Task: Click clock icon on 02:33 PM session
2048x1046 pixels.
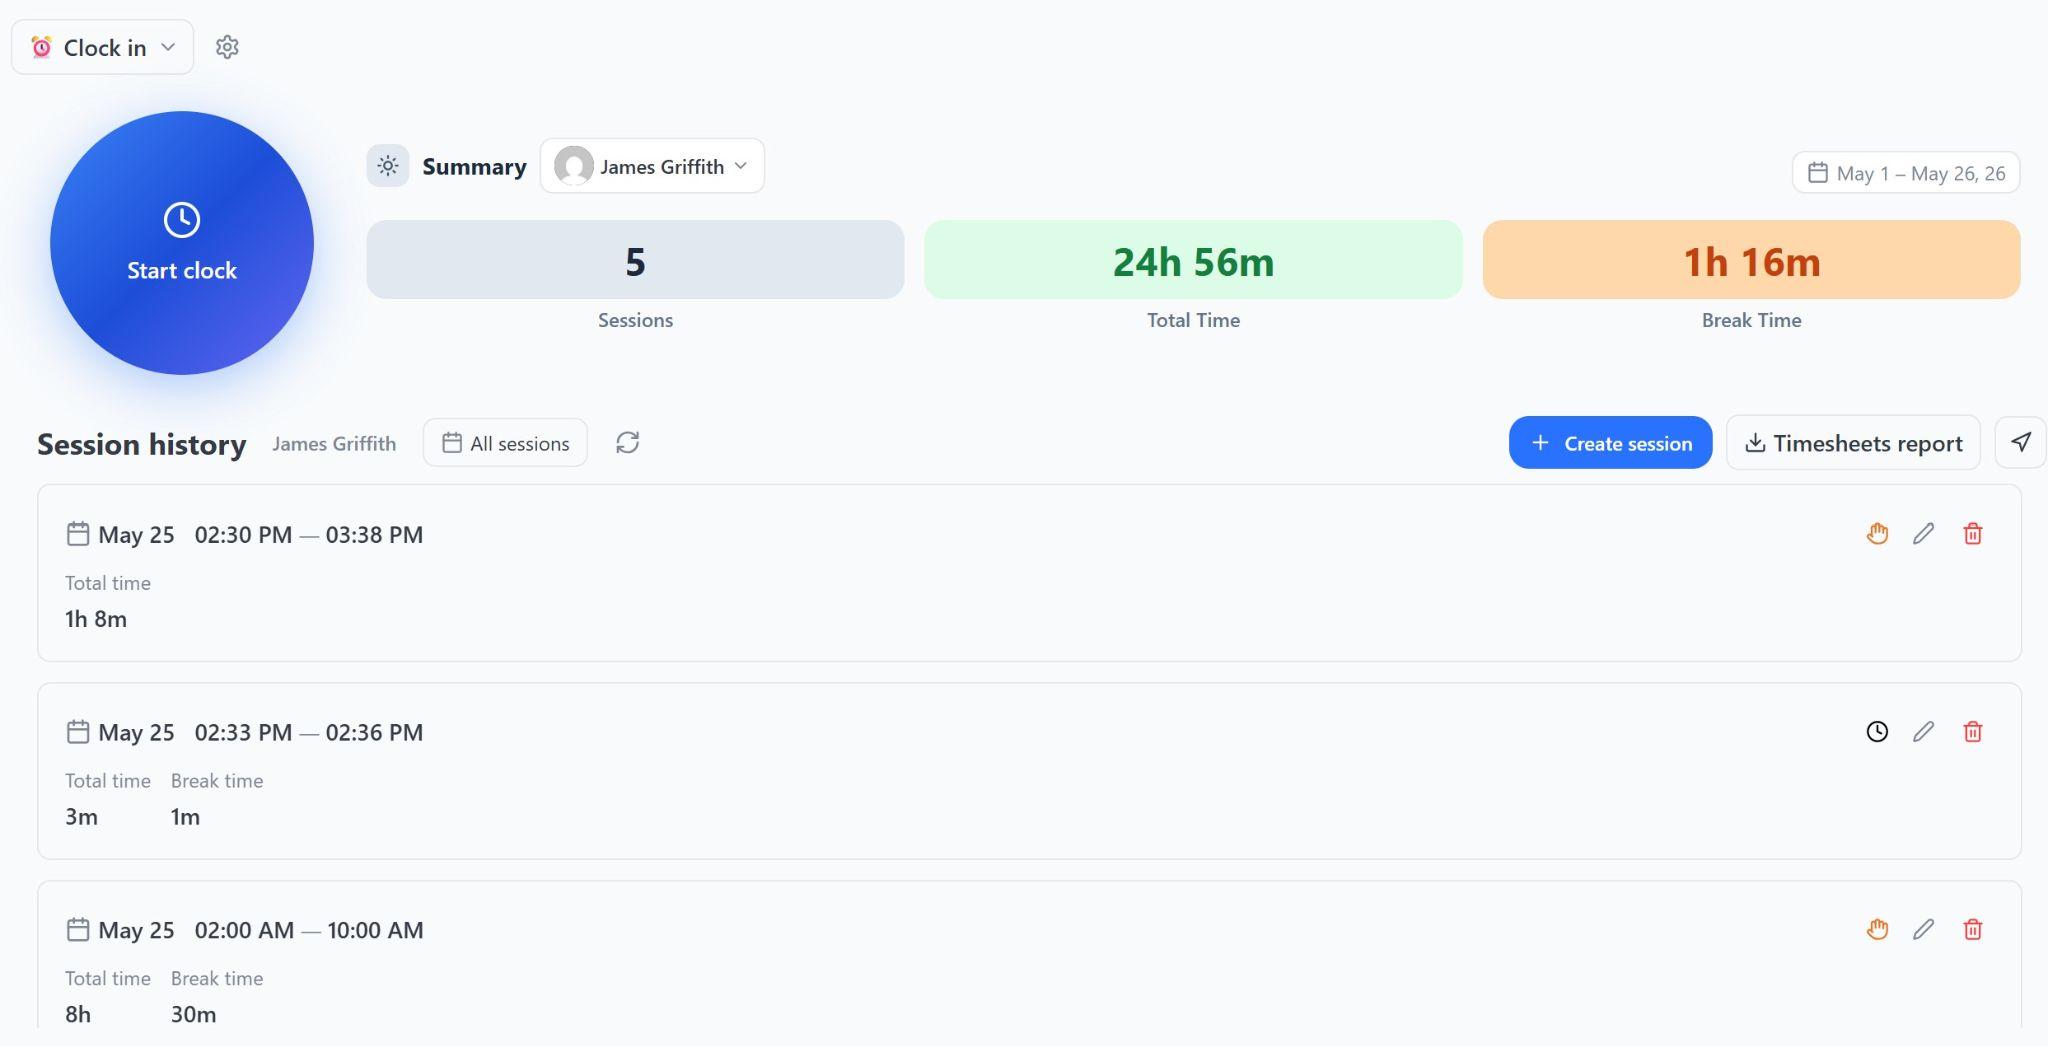Action: coord(1877,732)
